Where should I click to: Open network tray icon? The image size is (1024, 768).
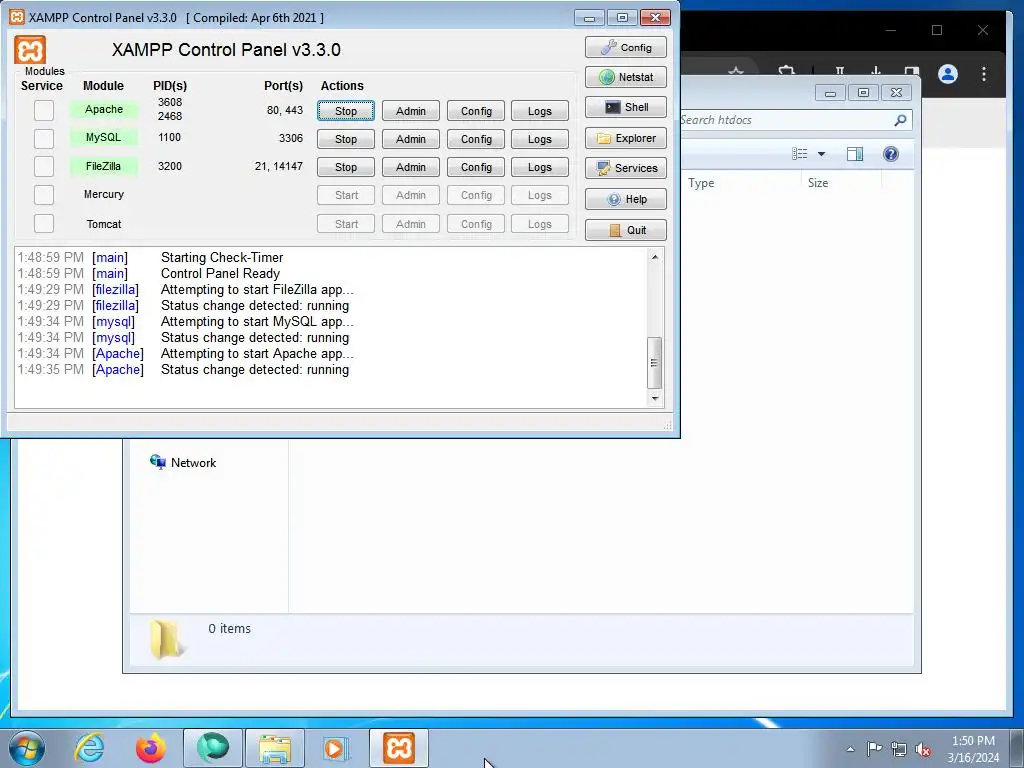click(x=899, y=749)
